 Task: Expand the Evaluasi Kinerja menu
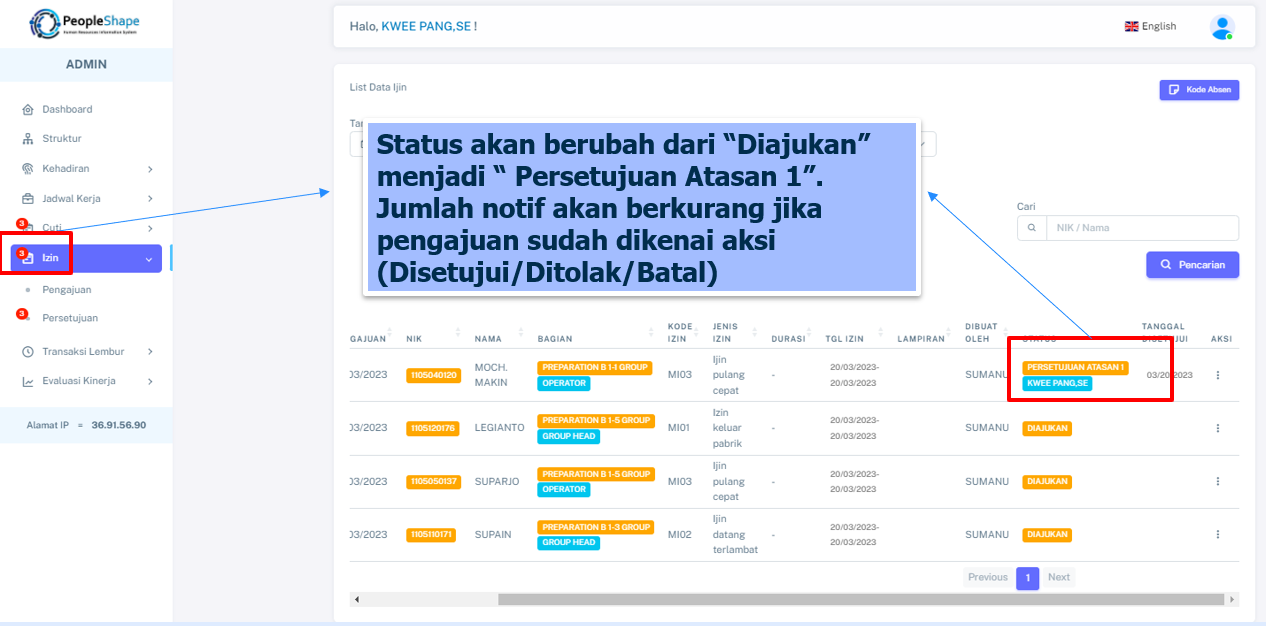click(x=86, y=381)
